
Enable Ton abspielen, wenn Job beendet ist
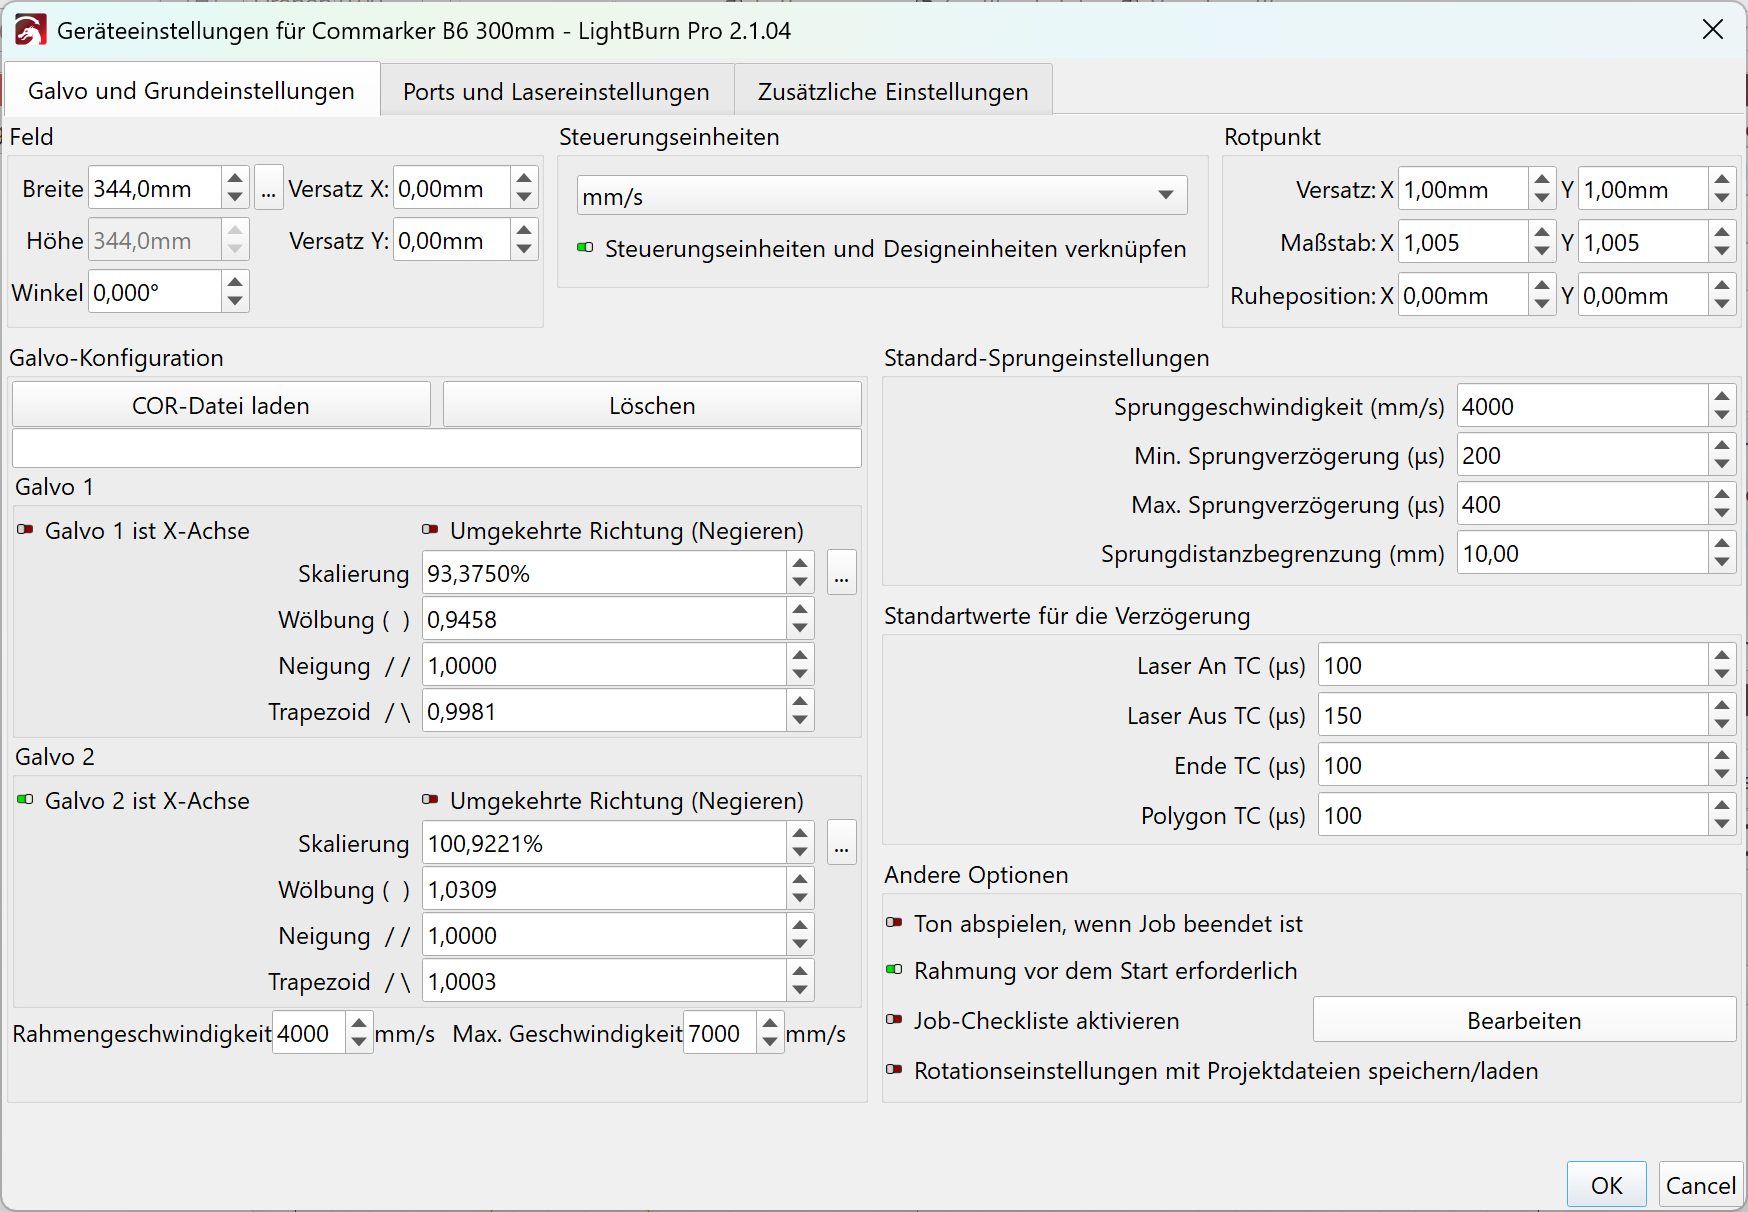tap(894, 923)
